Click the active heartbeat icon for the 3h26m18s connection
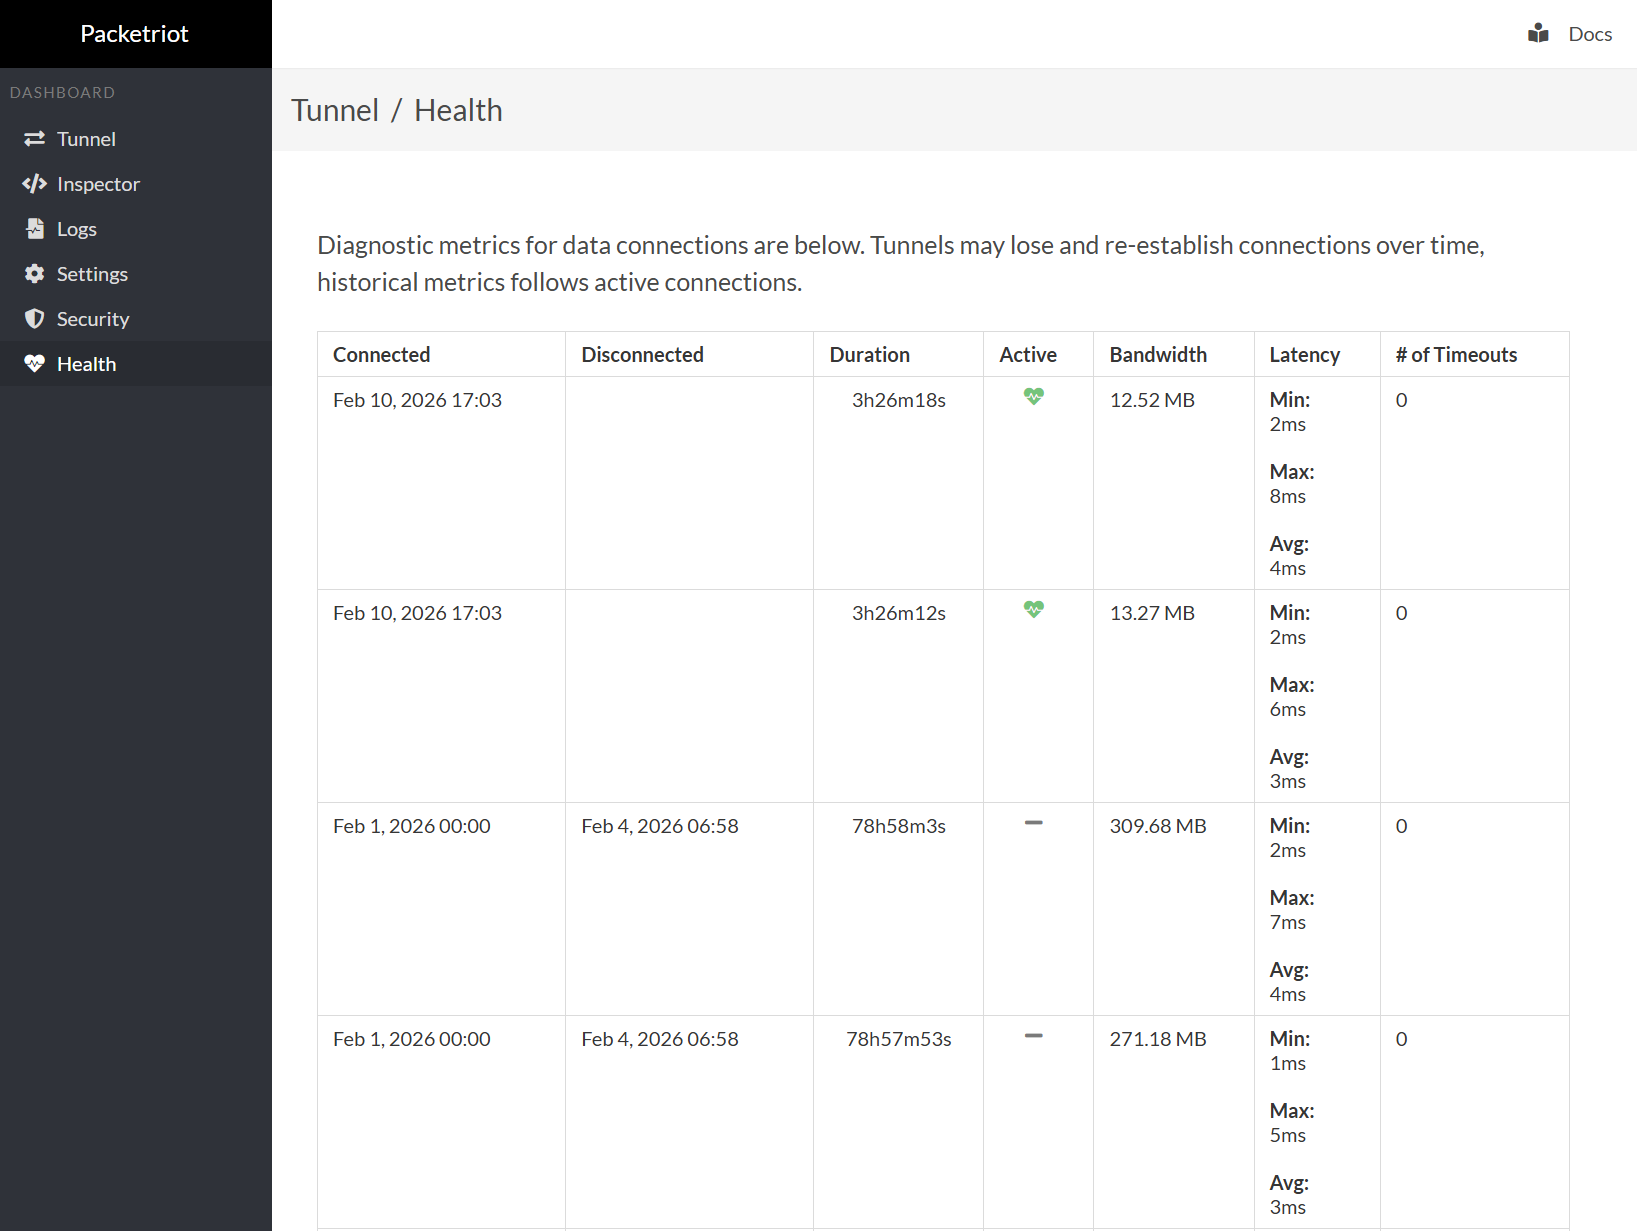The height and width of the screenshot is (1231, 1637). [1033, 397]
